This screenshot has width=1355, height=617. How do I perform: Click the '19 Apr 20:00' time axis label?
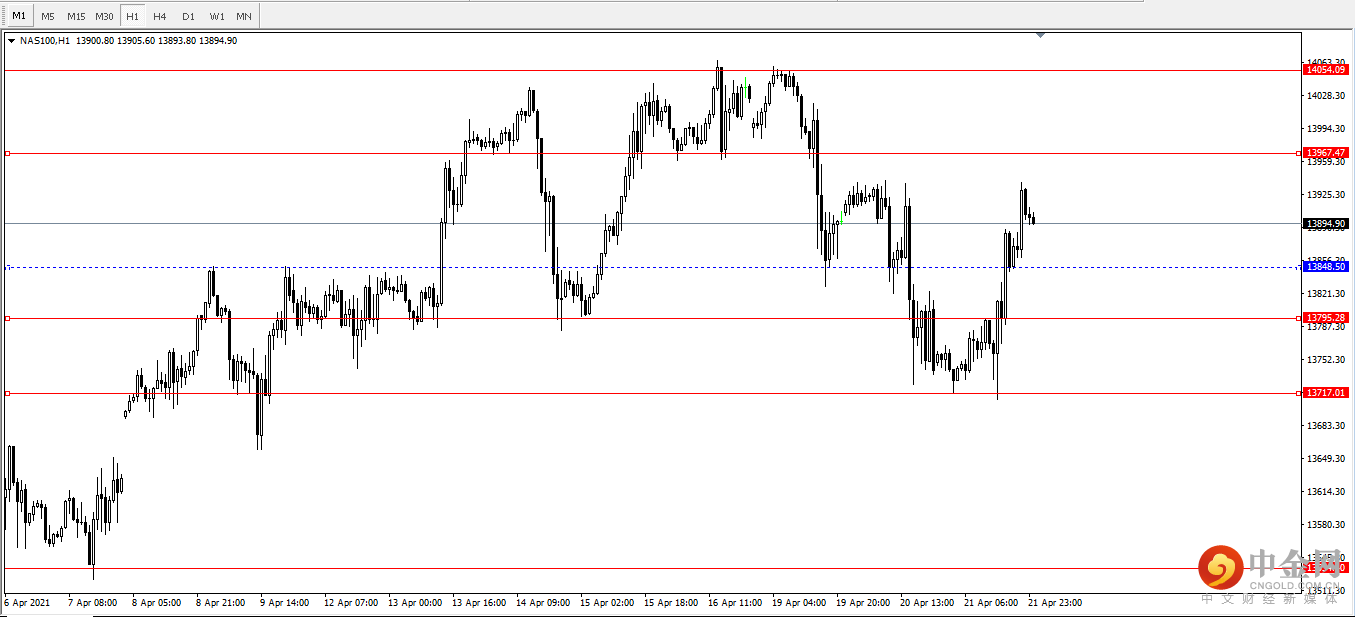click(863, 603)
